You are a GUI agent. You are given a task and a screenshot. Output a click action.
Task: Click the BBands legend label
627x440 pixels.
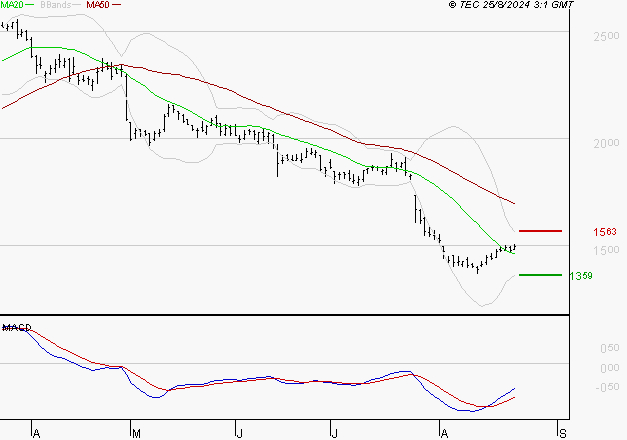pyautogui.click(x=56, y=5)
